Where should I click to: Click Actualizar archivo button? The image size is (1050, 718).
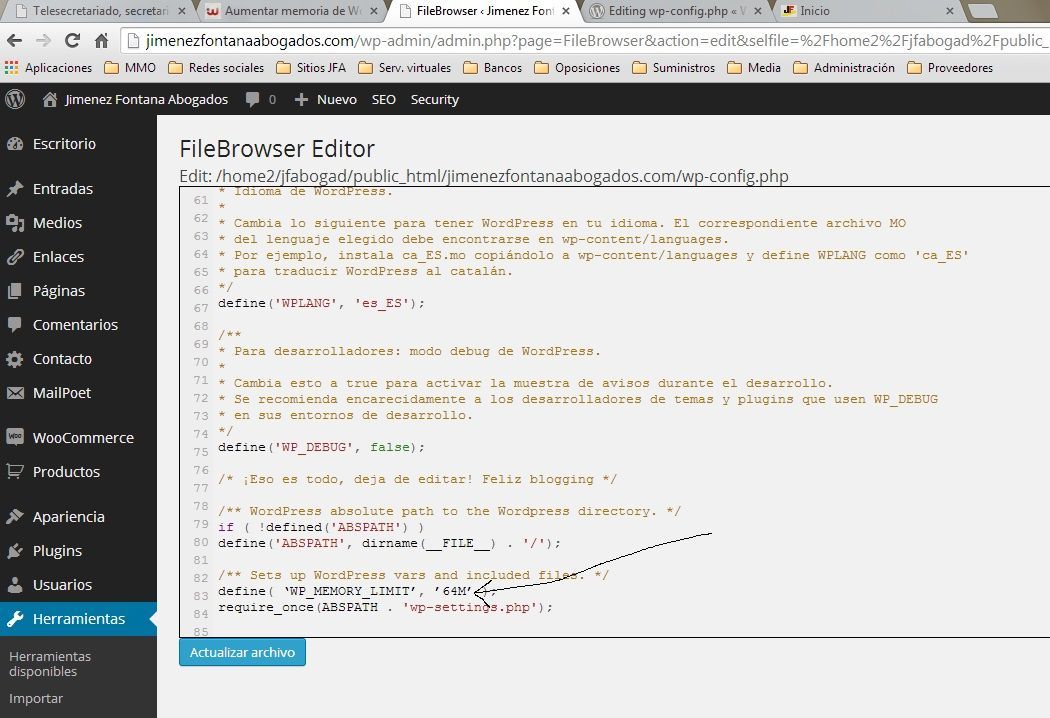[242, 652]
